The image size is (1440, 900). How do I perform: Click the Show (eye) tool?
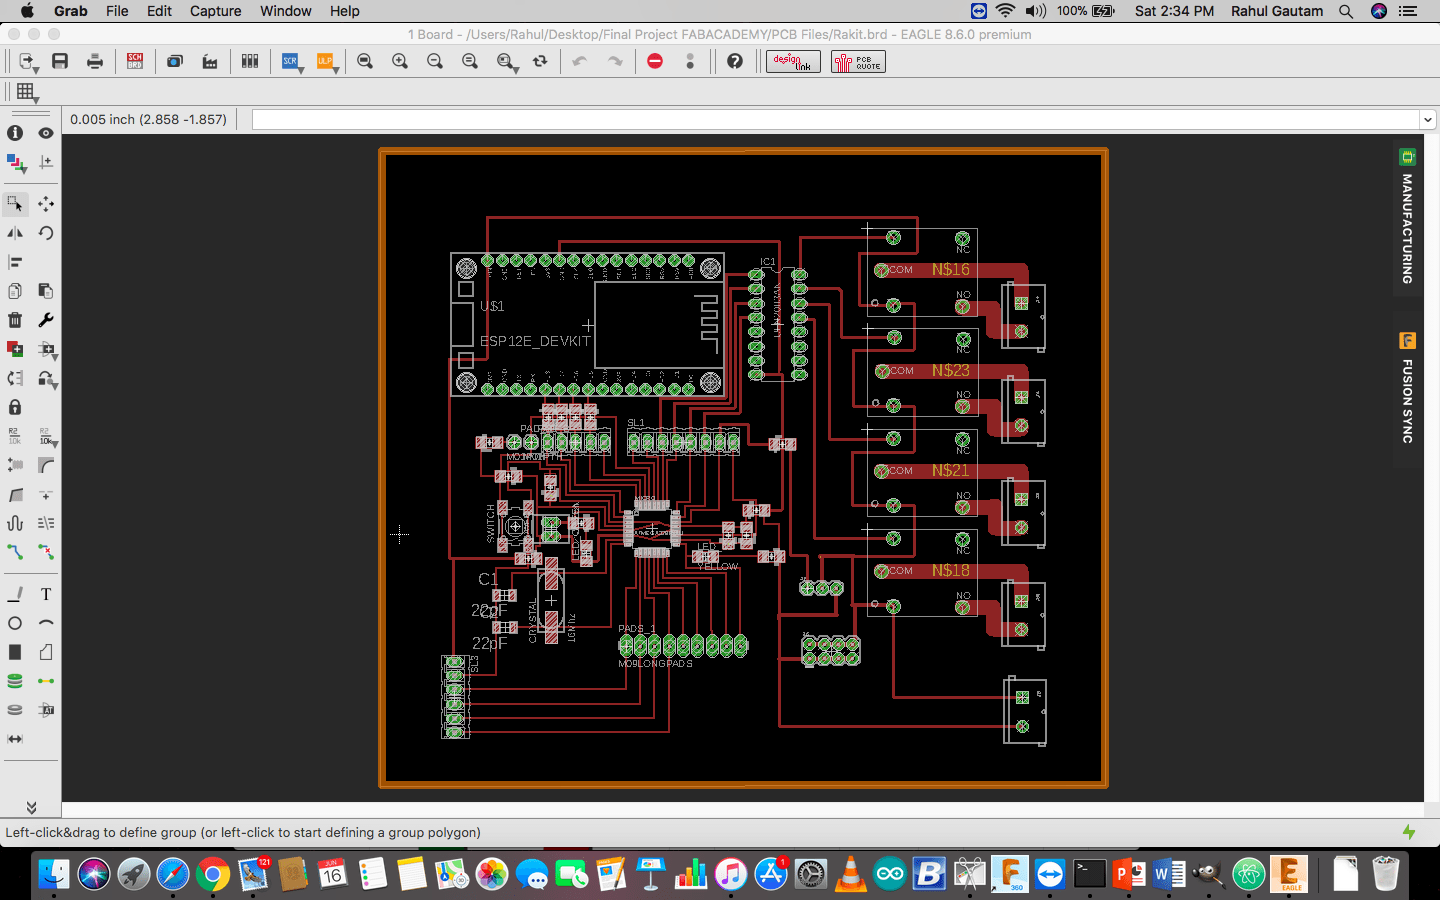[46, 133]
